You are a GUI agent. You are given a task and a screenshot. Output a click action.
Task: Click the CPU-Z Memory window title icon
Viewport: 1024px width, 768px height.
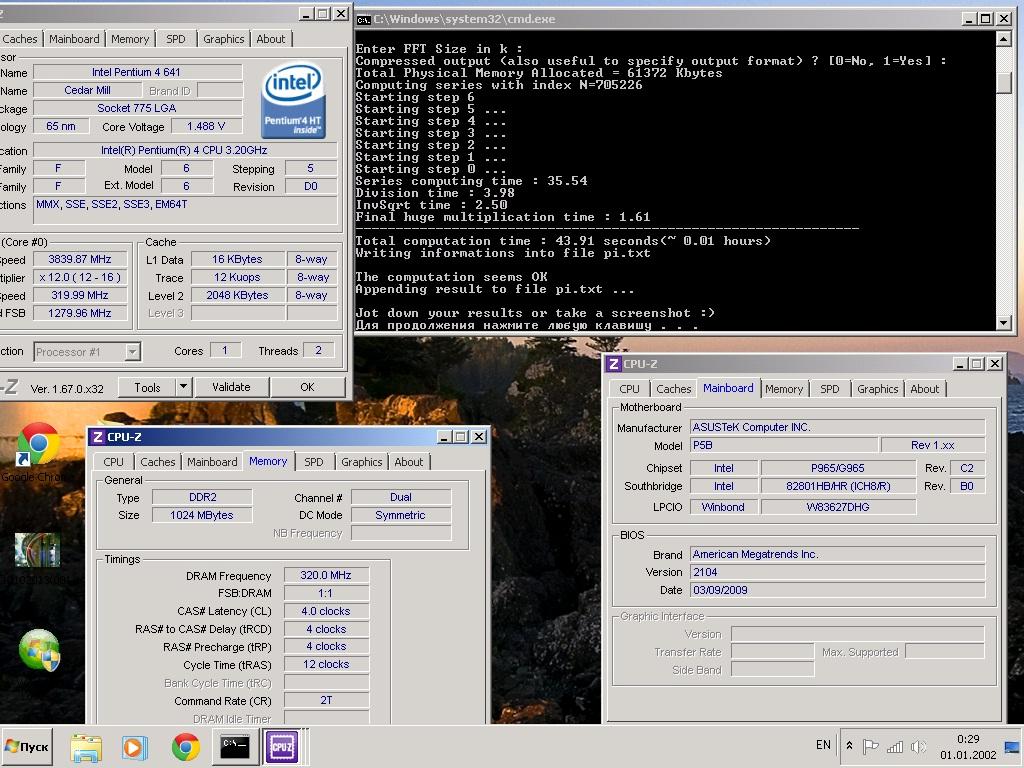click(x=98, y=437)
